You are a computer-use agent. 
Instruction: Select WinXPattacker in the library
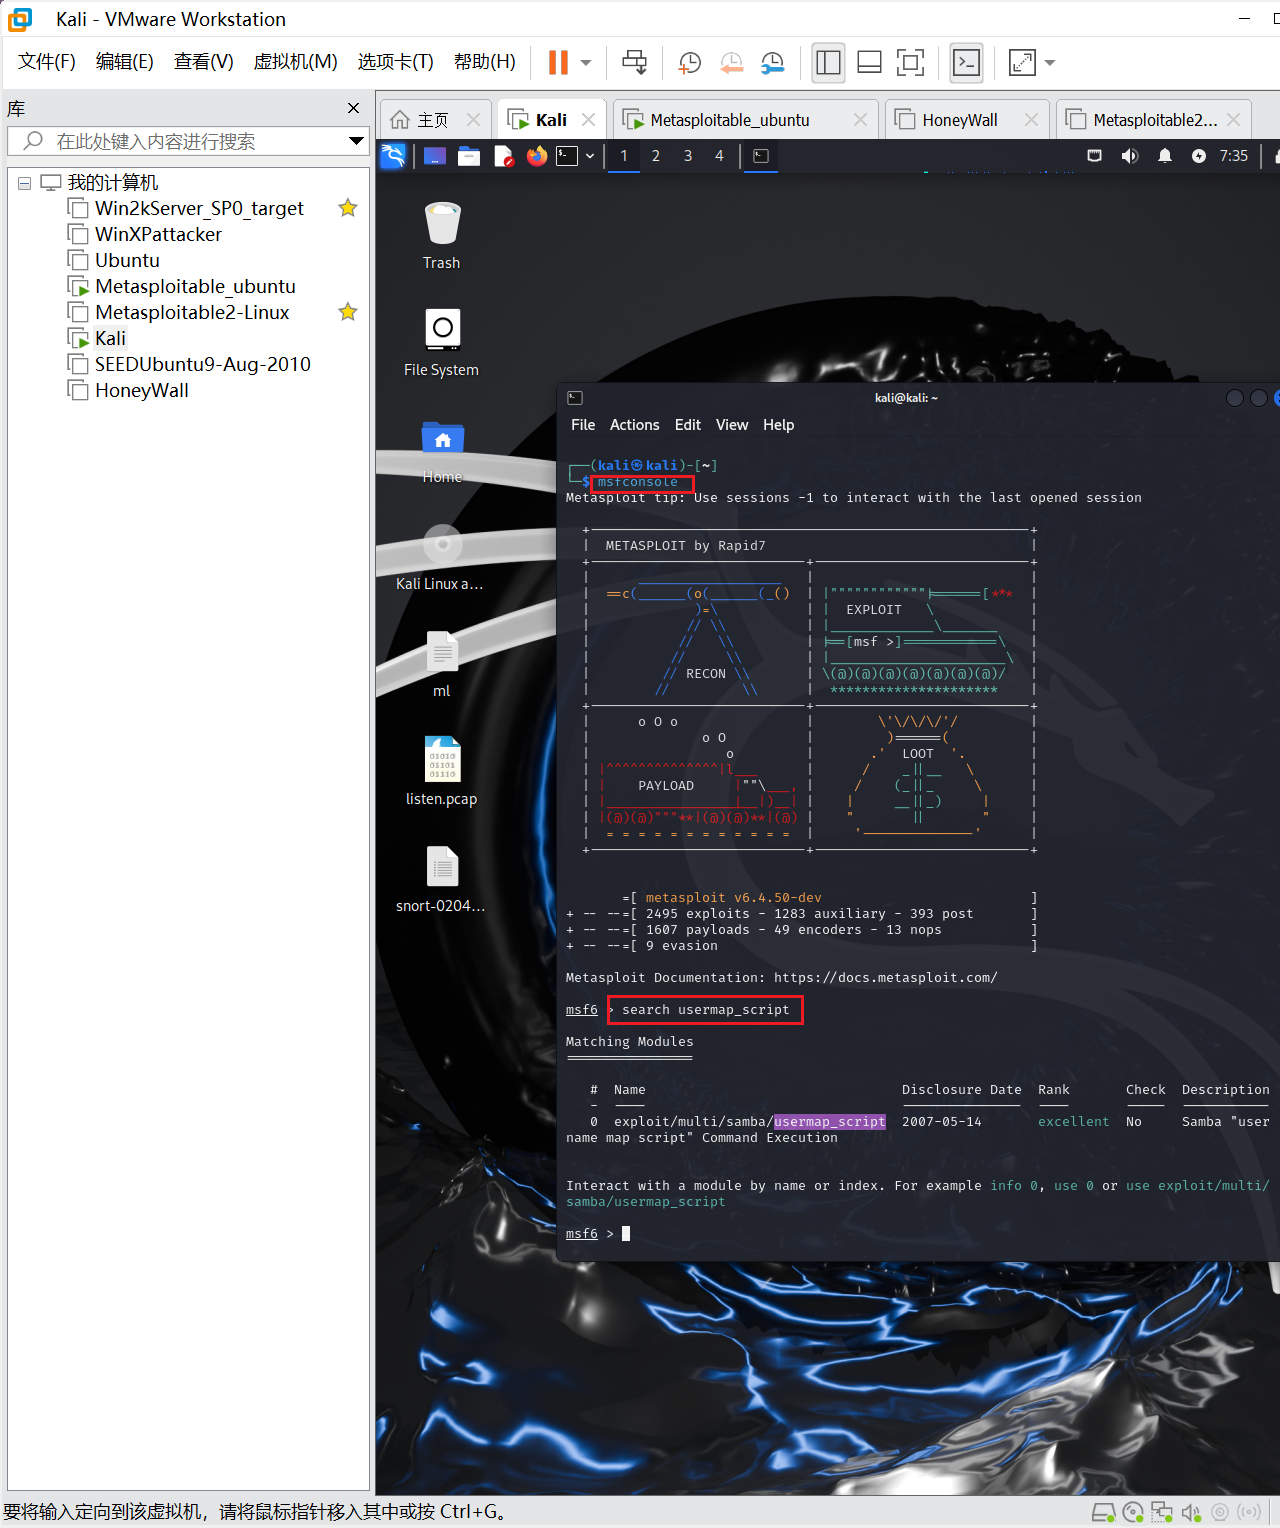(x=158, y=234)
